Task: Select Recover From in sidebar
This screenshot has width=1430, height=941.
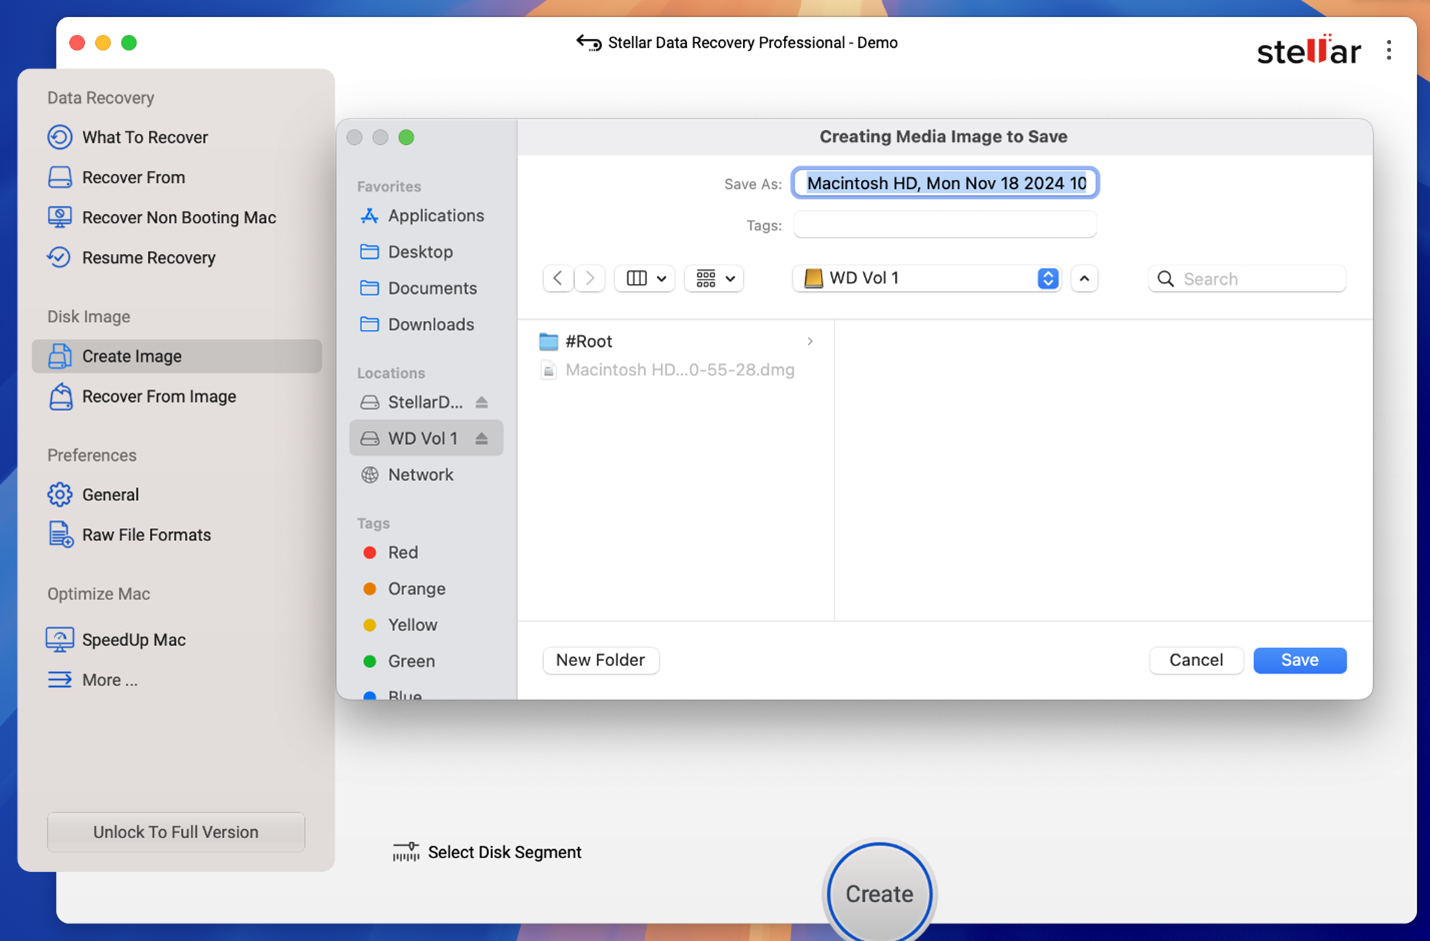Action: pyautogui.click(x=116, y=177)
